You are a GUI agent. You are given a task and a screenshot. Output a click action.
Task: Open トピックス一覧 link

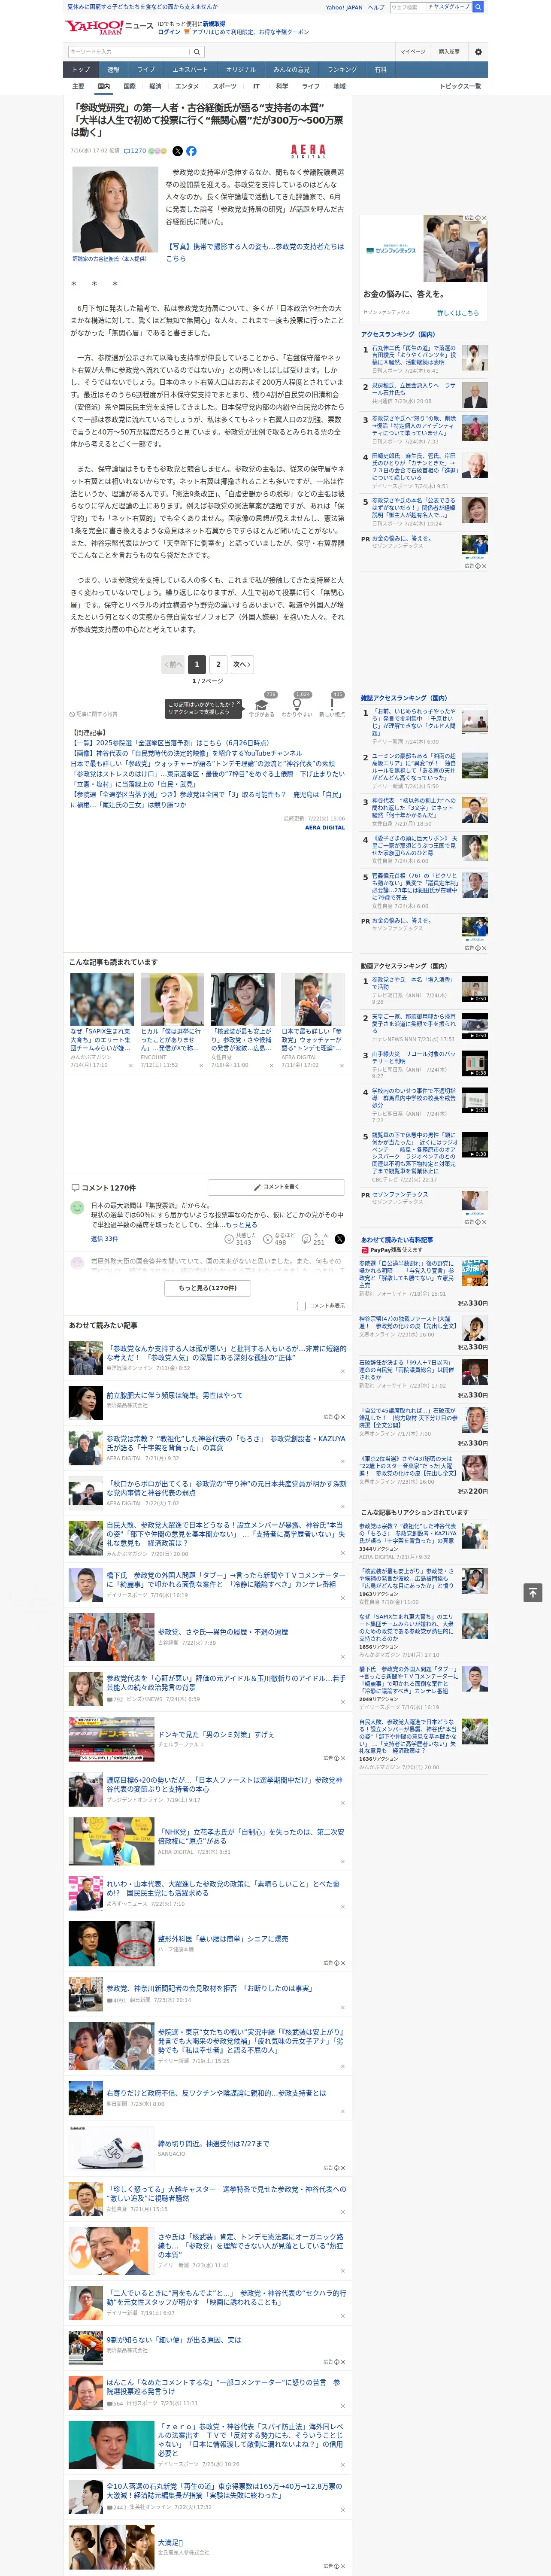460,86
